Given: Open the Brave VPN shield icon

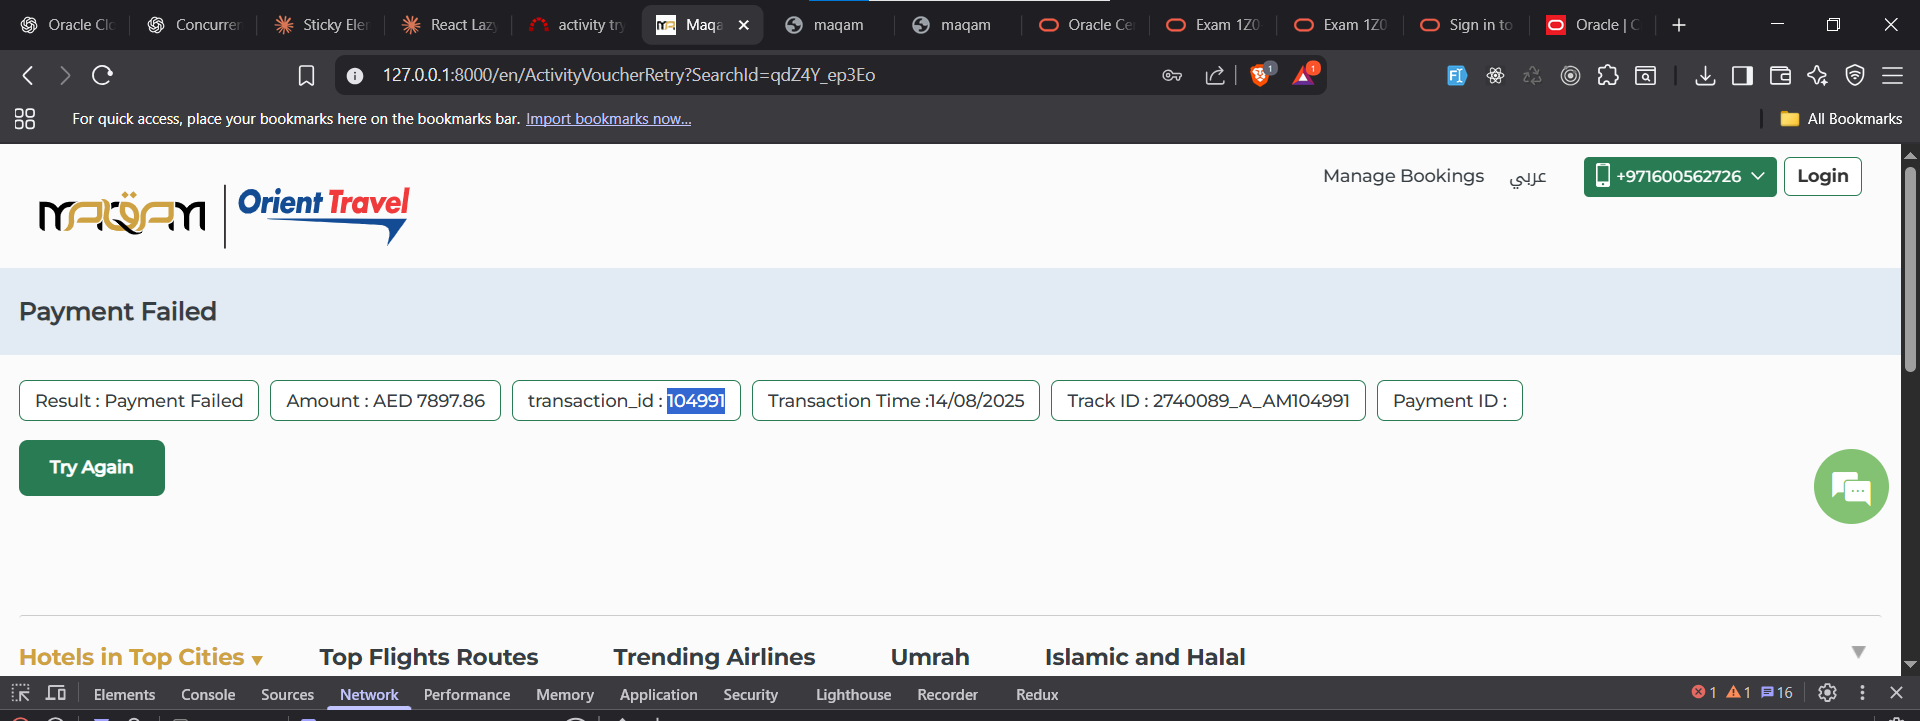Looking at the screenshot, I should point(1855,75).
